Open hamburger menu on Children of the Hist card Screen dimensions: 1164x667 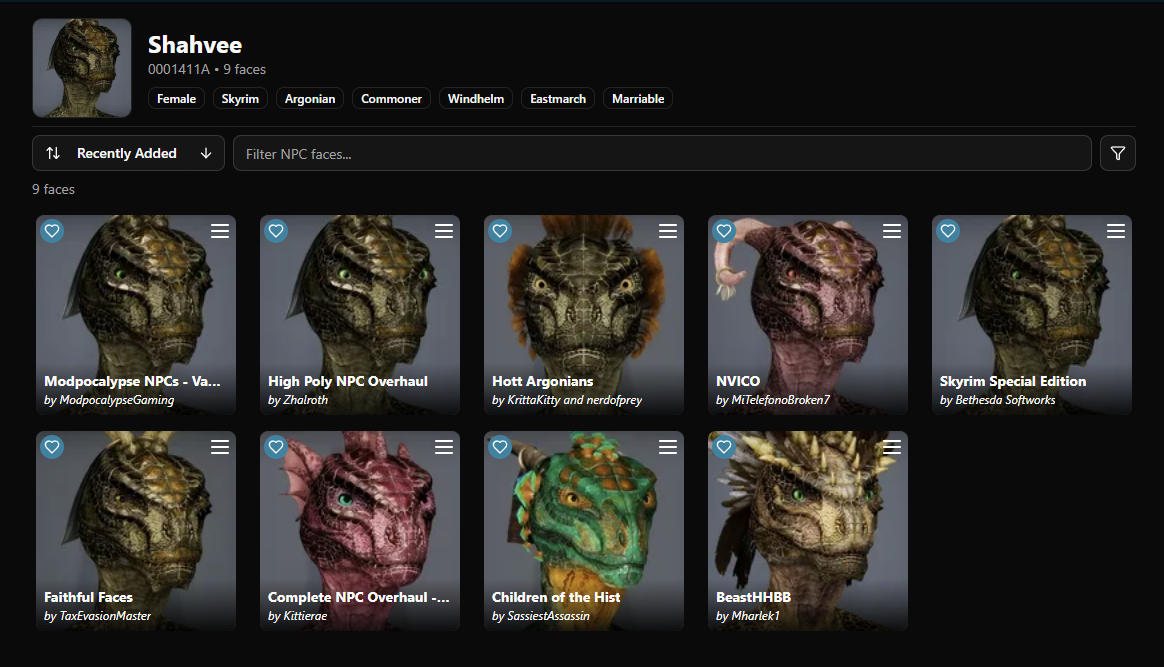point(668,447)
